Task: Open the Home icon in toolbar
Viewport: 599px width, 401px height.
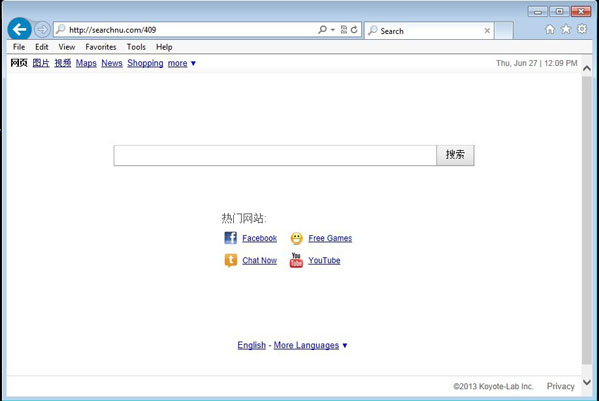Action: point(550,29)
